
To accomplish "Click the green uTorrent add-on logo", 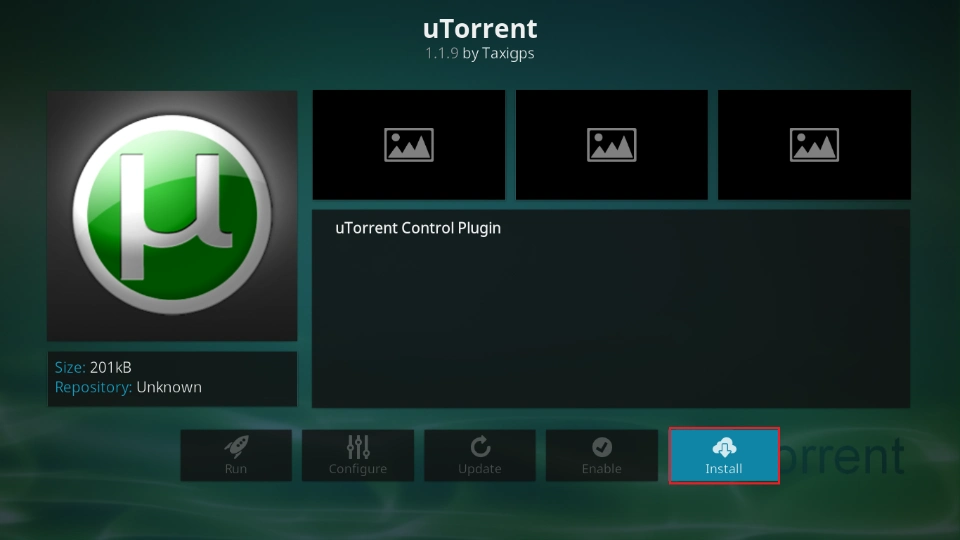I will click(172, 216).
